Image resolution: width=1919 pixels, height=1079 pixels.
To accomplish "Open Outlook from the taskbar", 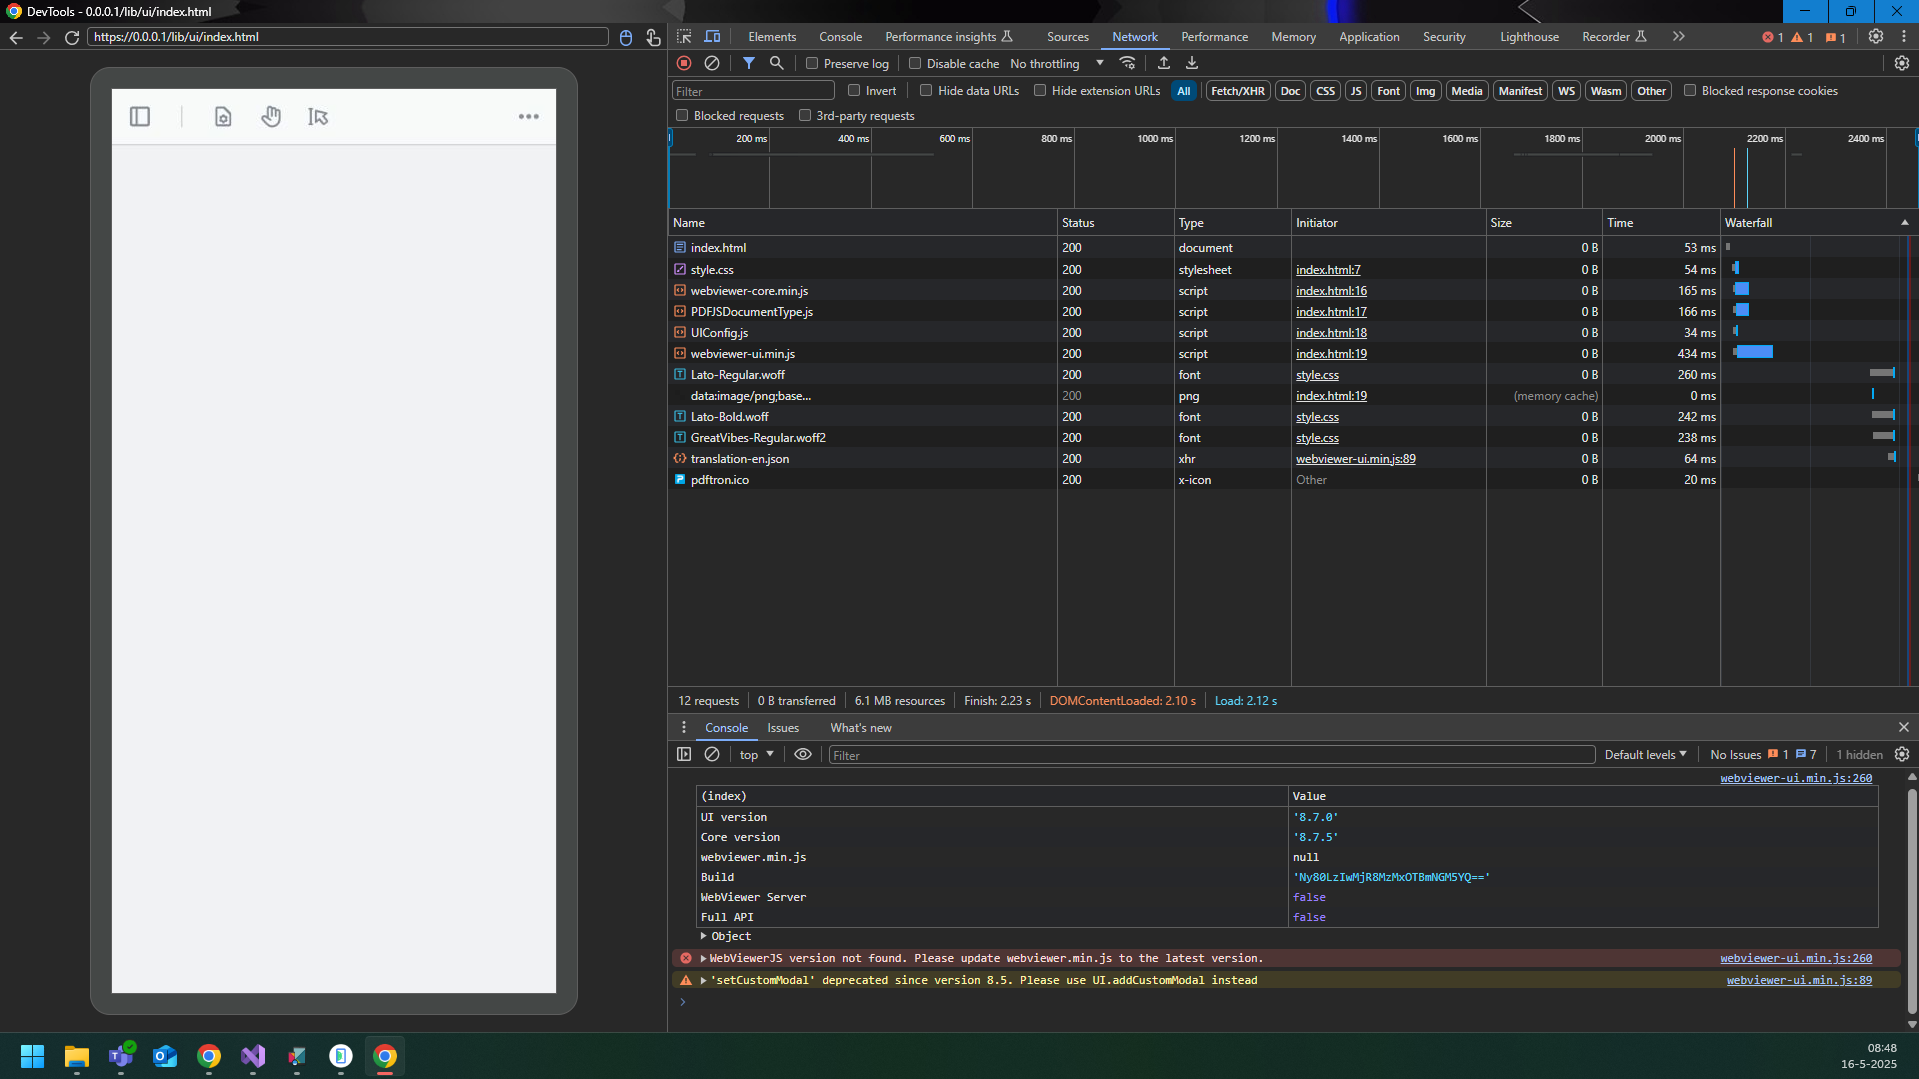I will coord(165,1056).
